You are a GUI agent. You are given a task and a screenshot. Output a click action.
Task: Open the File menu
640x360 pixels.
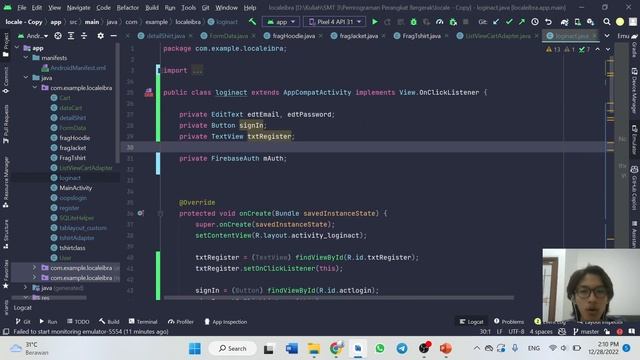click(22, 7)
